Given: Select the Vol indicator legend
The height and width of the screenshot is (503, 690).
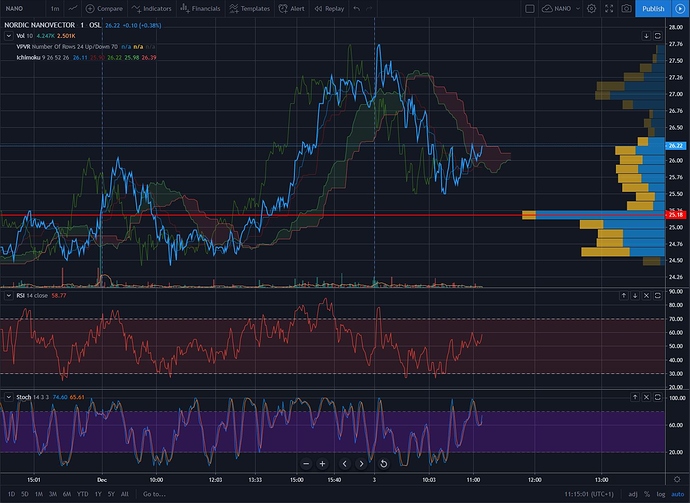Looking at the screenshot, I should [x=46, y=36].
